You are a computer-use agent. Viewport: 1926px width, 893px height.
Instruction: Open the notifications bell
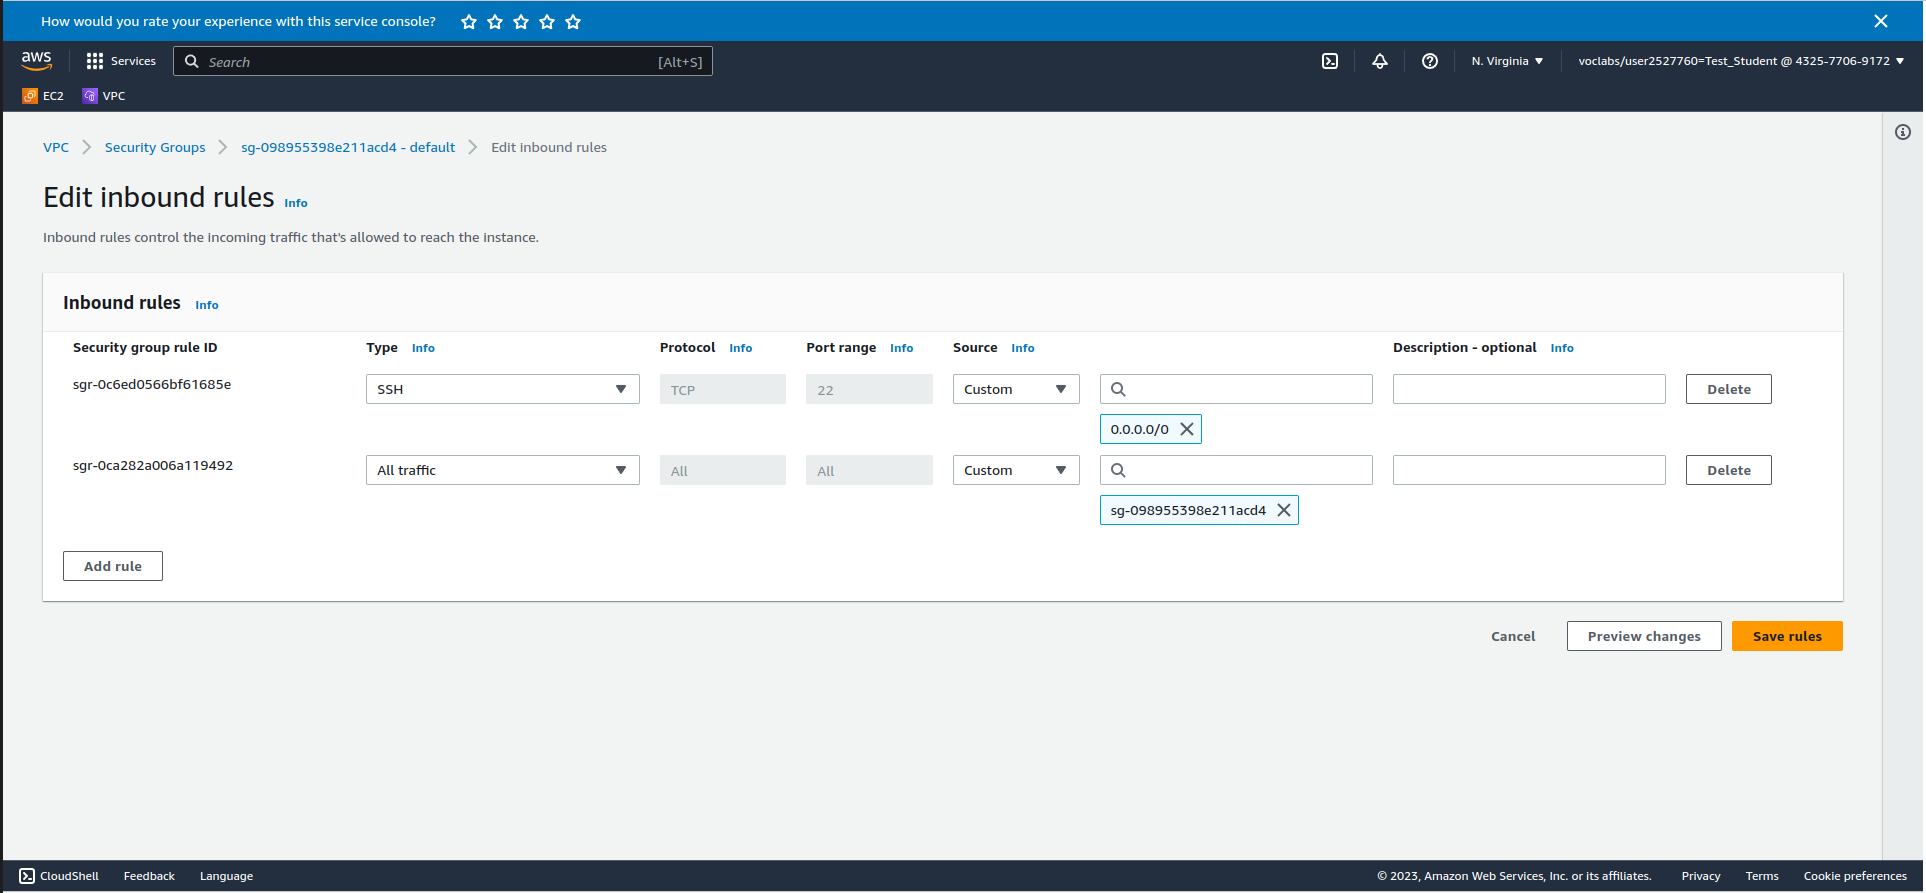pos(1379,61)
